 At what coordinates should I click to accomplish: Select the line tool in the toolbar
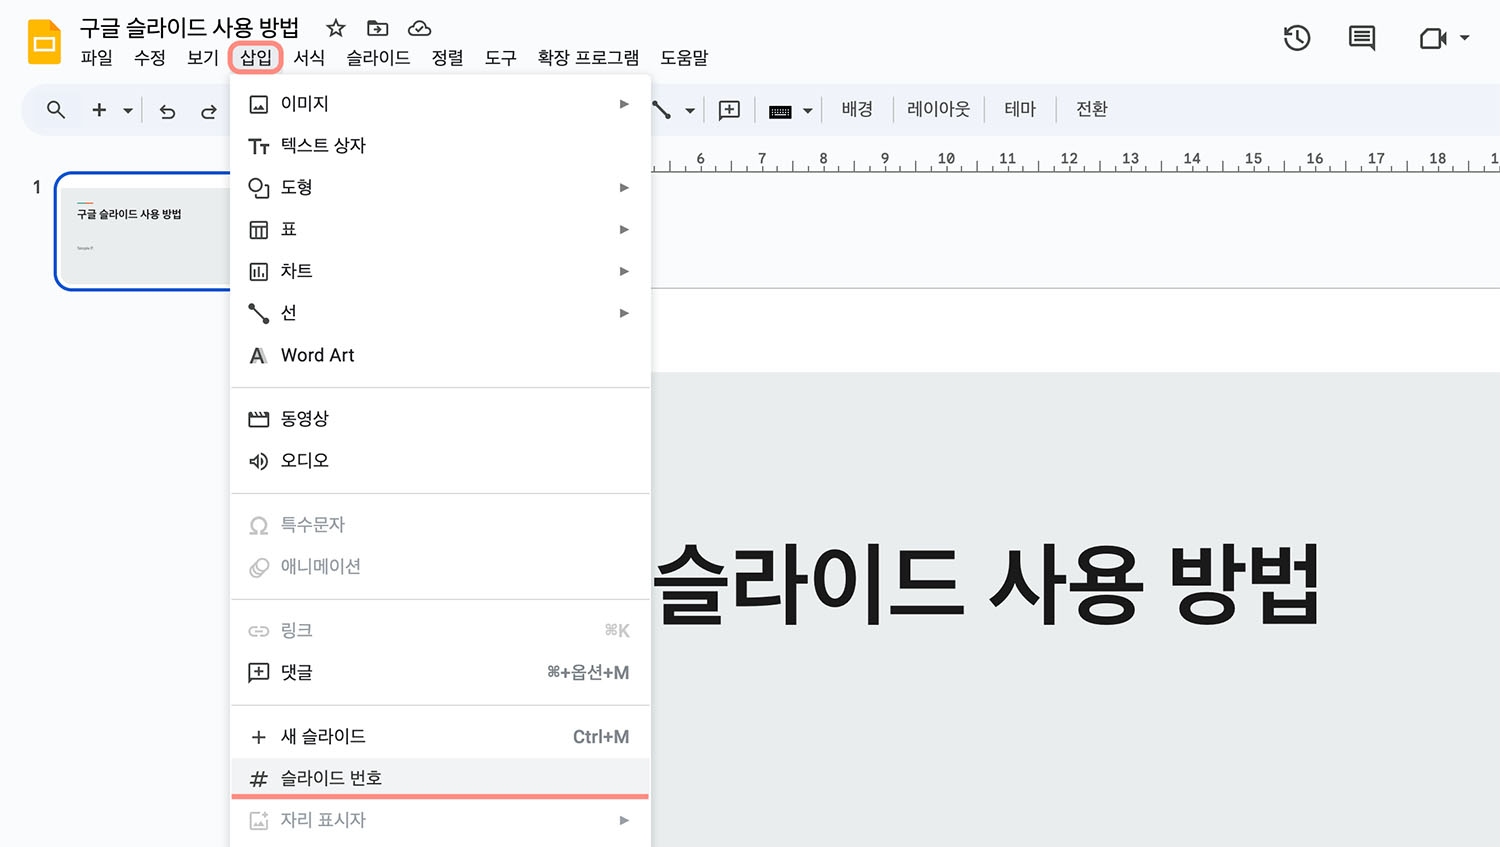[662, 110]
